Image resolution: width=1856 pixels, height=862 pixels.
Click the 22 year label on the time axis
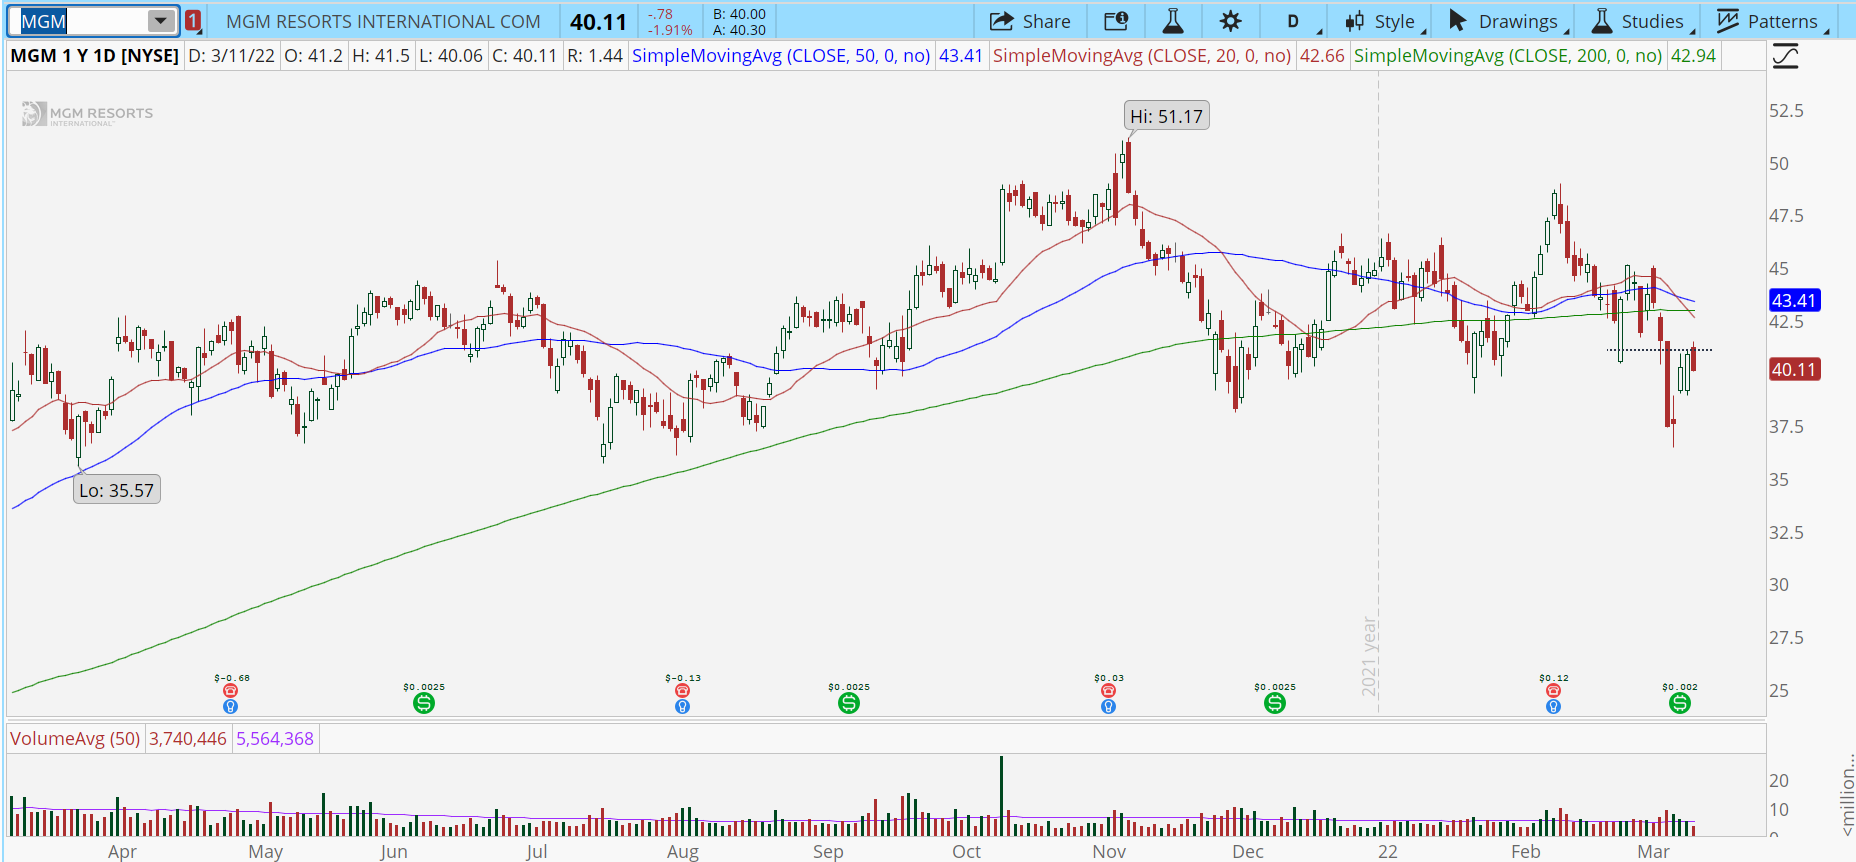[1388, 851]
